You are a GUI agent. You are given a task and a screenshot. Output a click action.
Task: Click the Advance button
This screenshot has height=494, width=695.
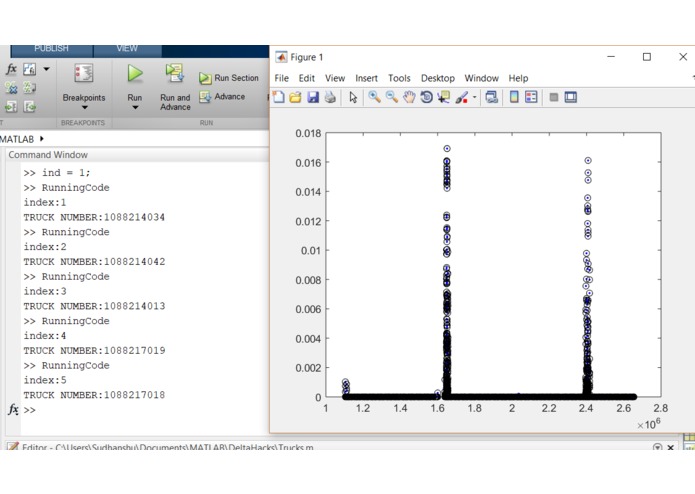click(223, 97)
